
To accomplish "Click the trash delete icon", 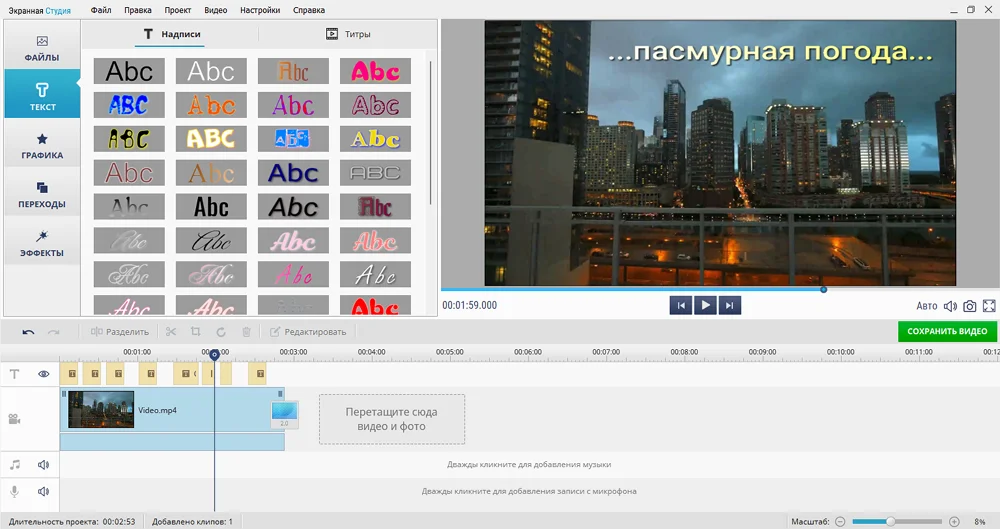I will coord(246,332).
